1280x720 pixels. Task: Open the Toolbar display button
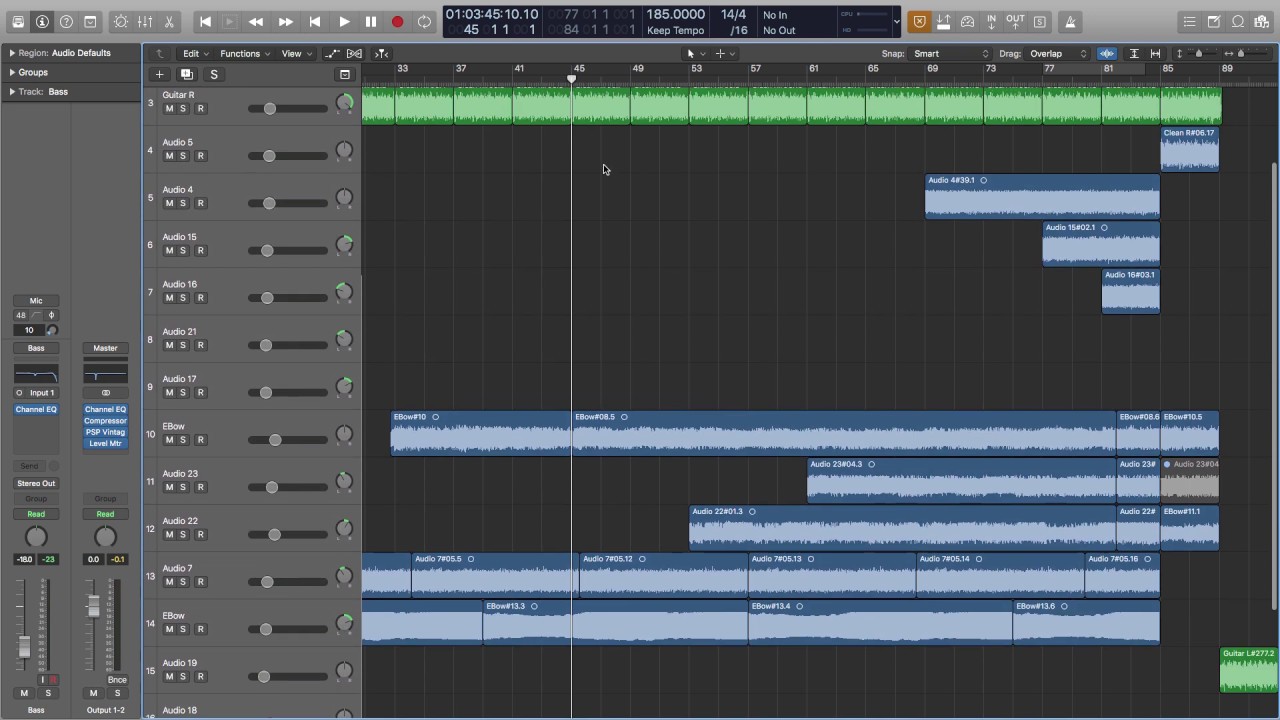[x=90, y=22]
